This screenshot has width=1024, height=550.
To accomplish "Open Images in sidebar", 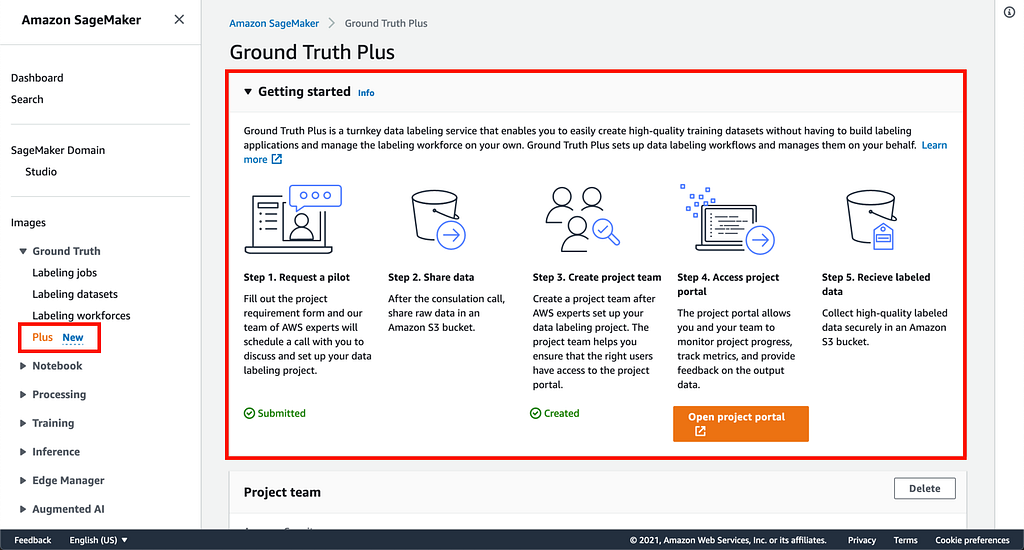I will coord(28,223).
